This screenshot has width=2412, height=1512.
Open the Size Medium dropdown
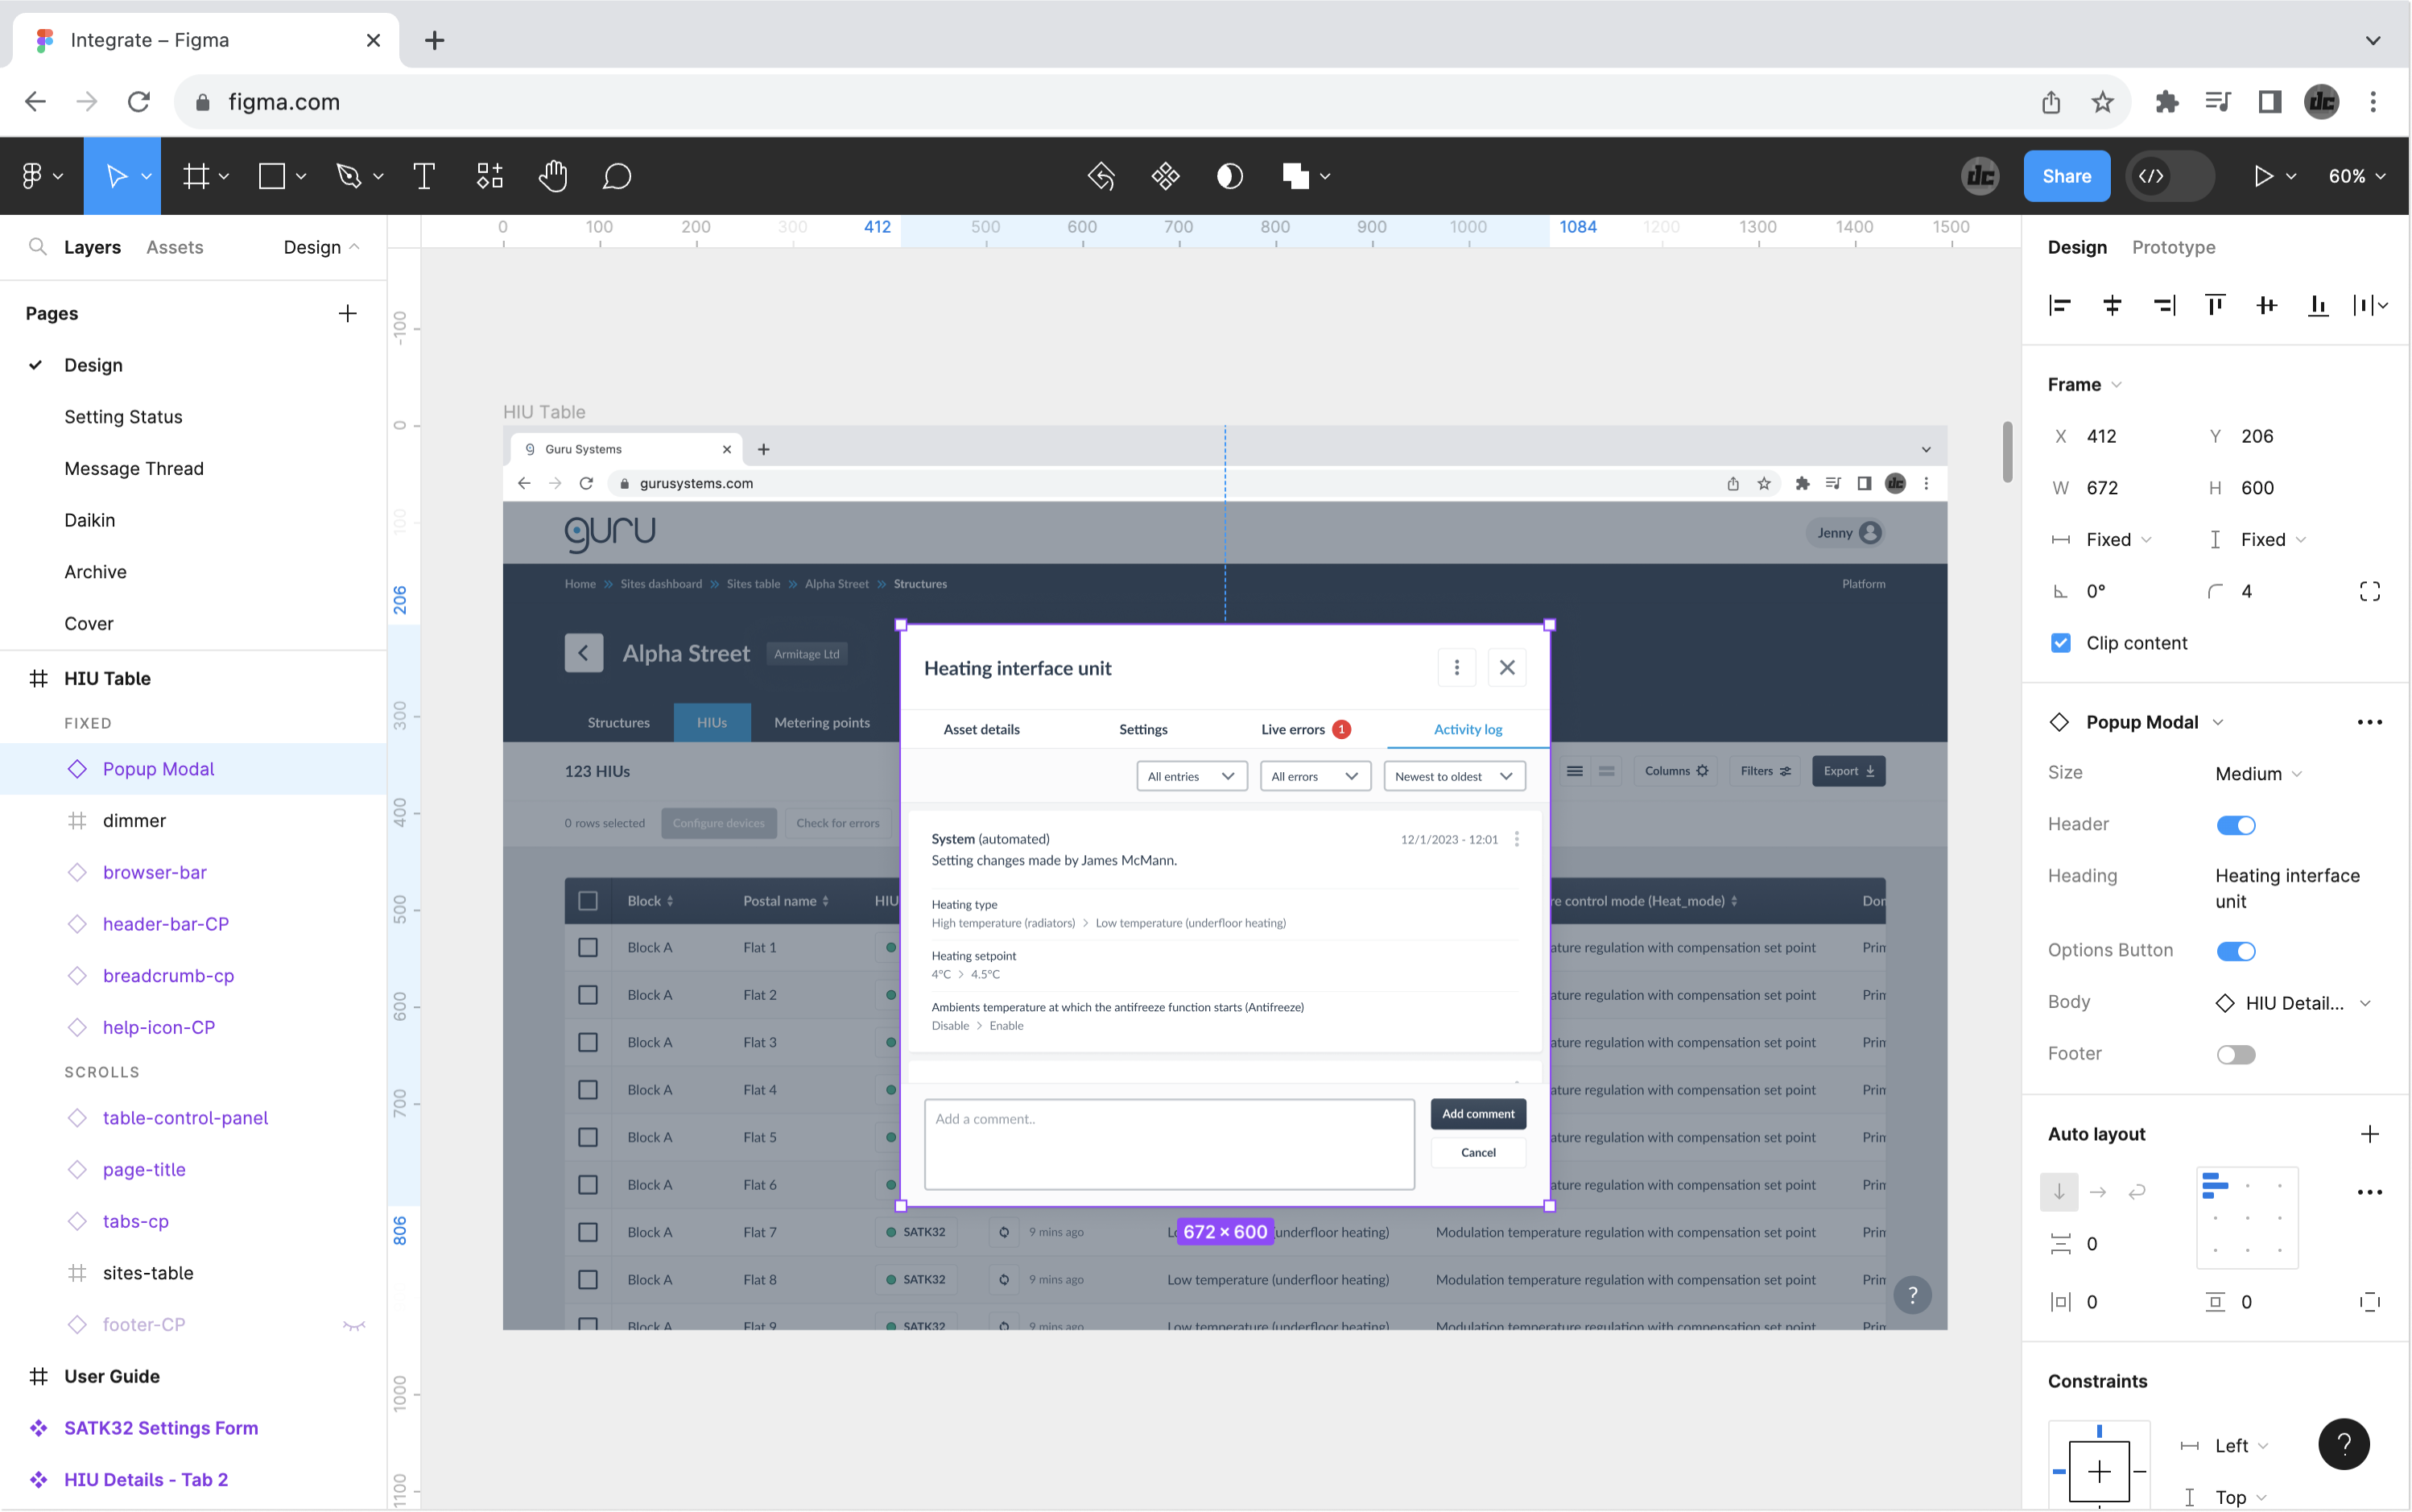click(2258, 774)
